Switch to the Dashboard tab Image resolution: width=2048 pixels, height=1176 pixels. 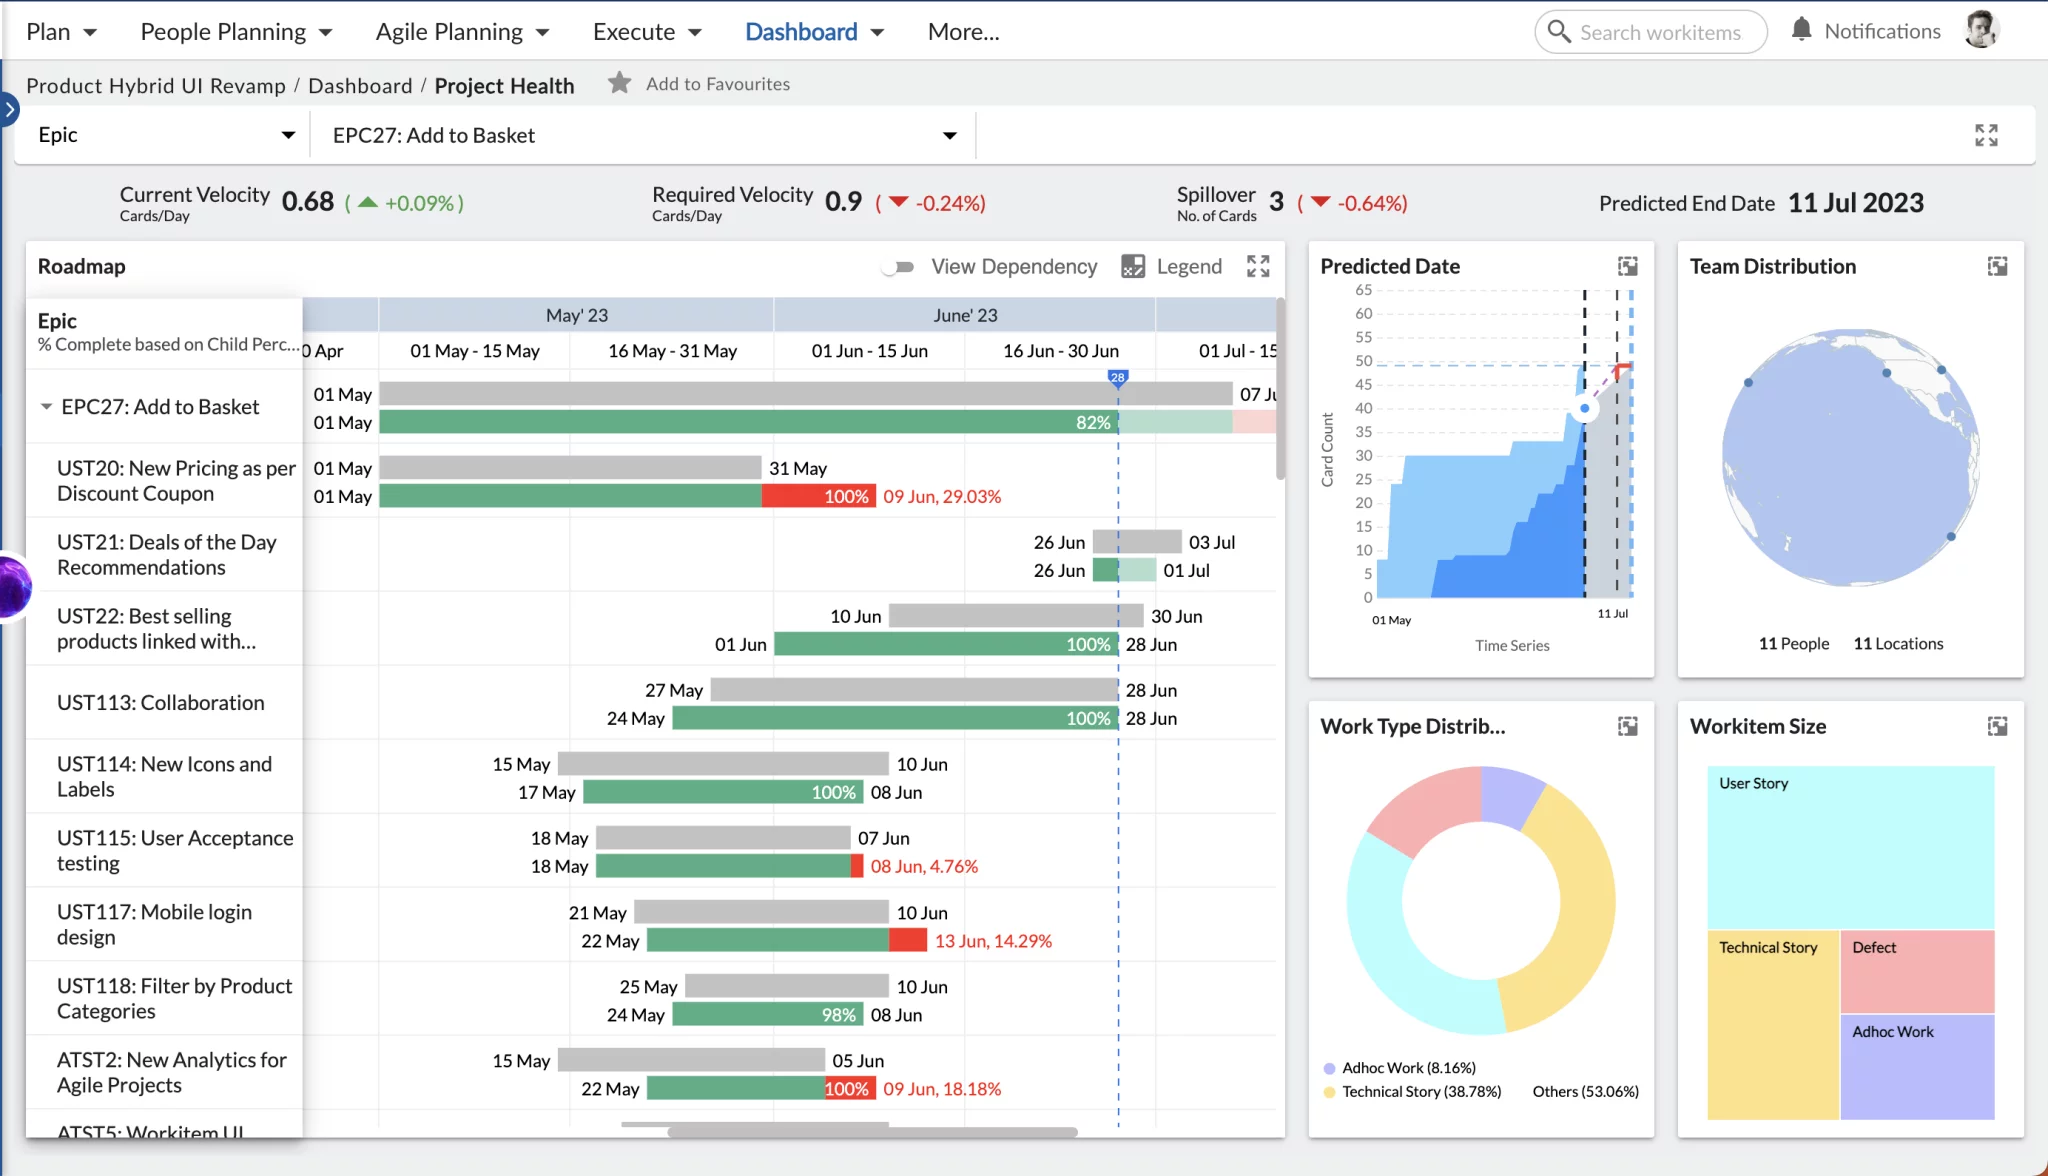pos(802,31)
